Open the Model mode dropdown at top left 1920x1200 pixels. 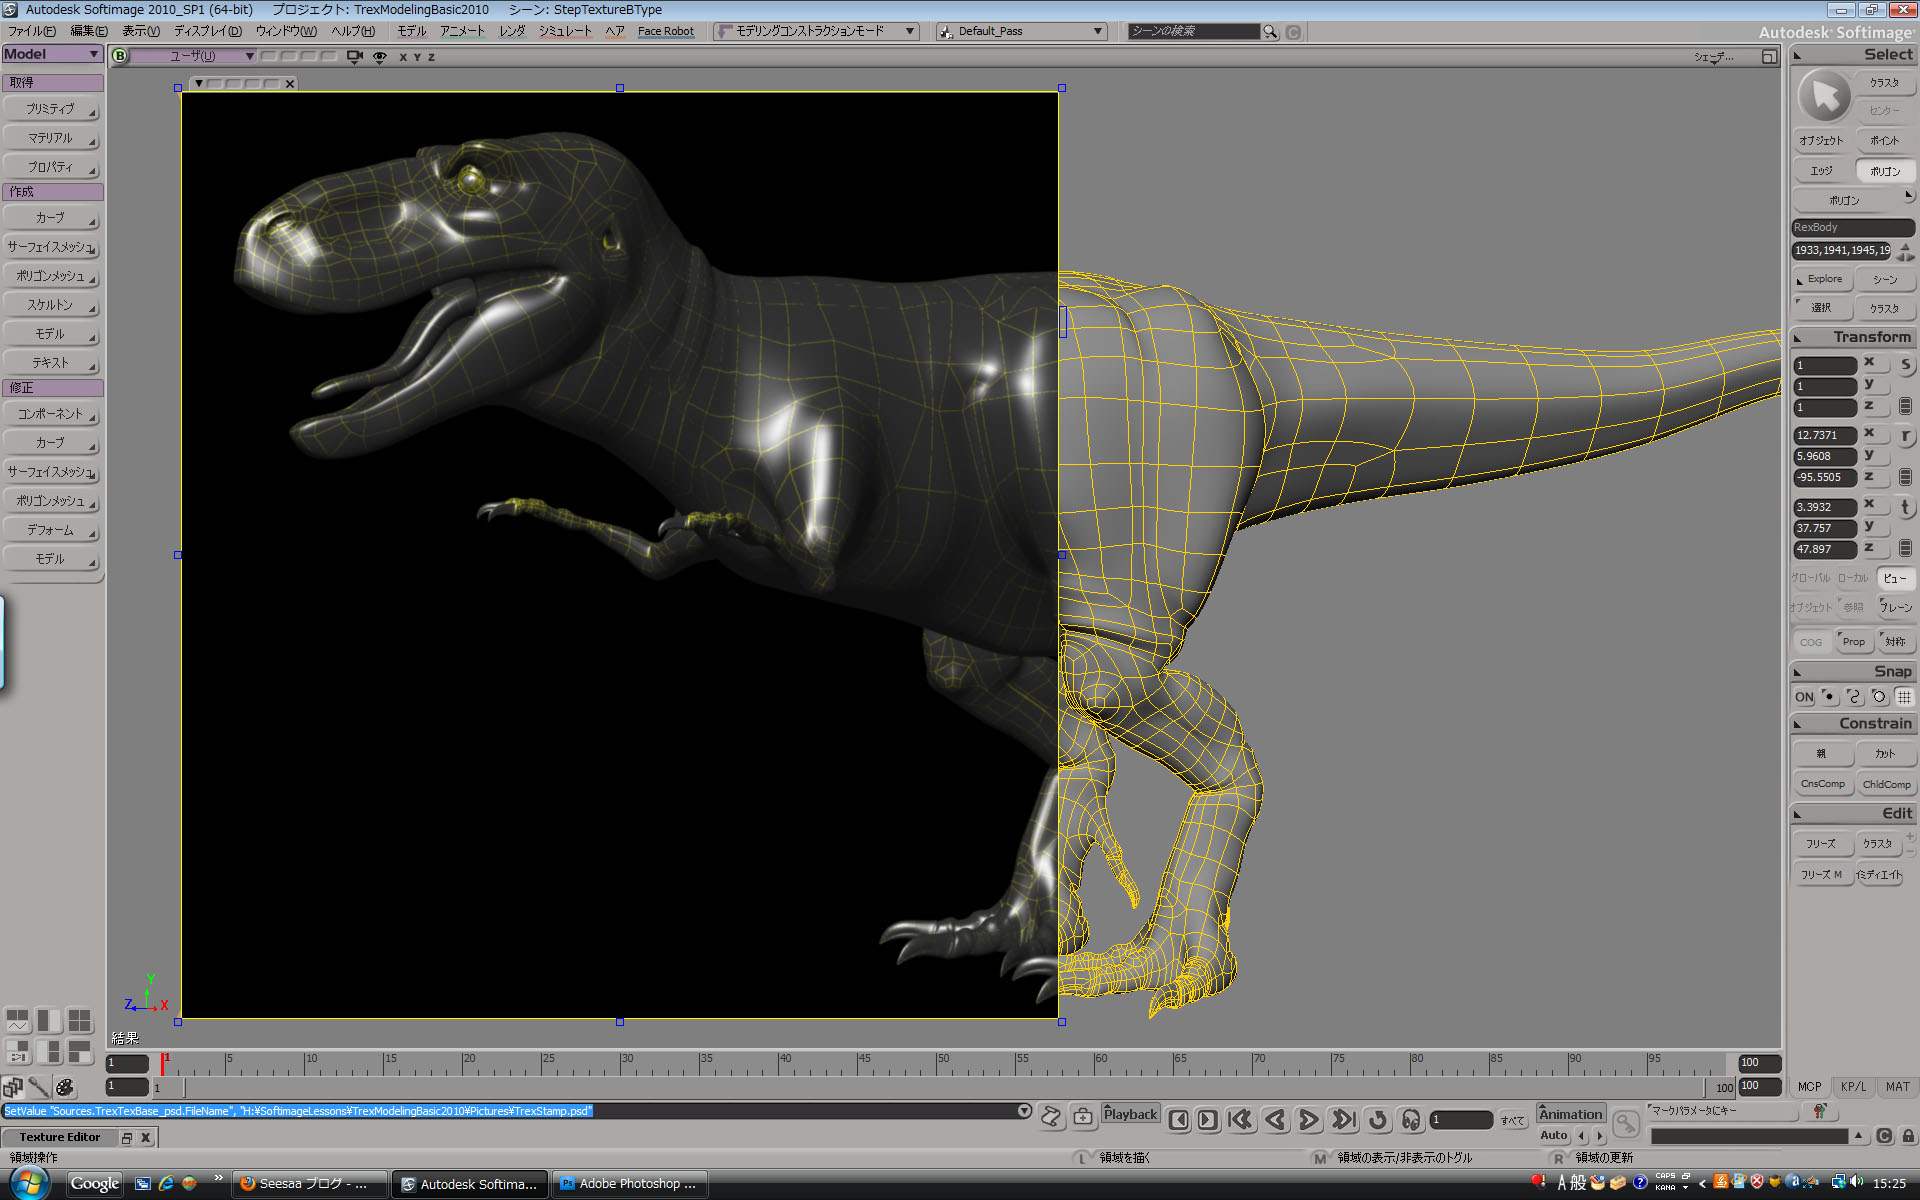[52, 53]
